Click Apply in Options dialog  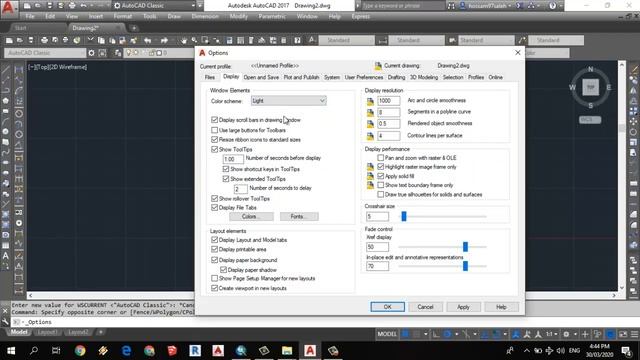[x=463, y=307]
